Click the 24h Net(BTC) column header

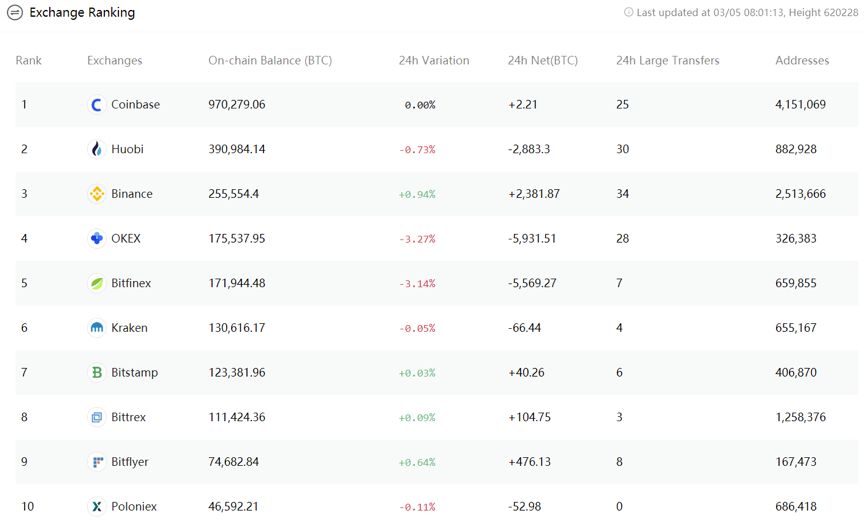(542, 61)
